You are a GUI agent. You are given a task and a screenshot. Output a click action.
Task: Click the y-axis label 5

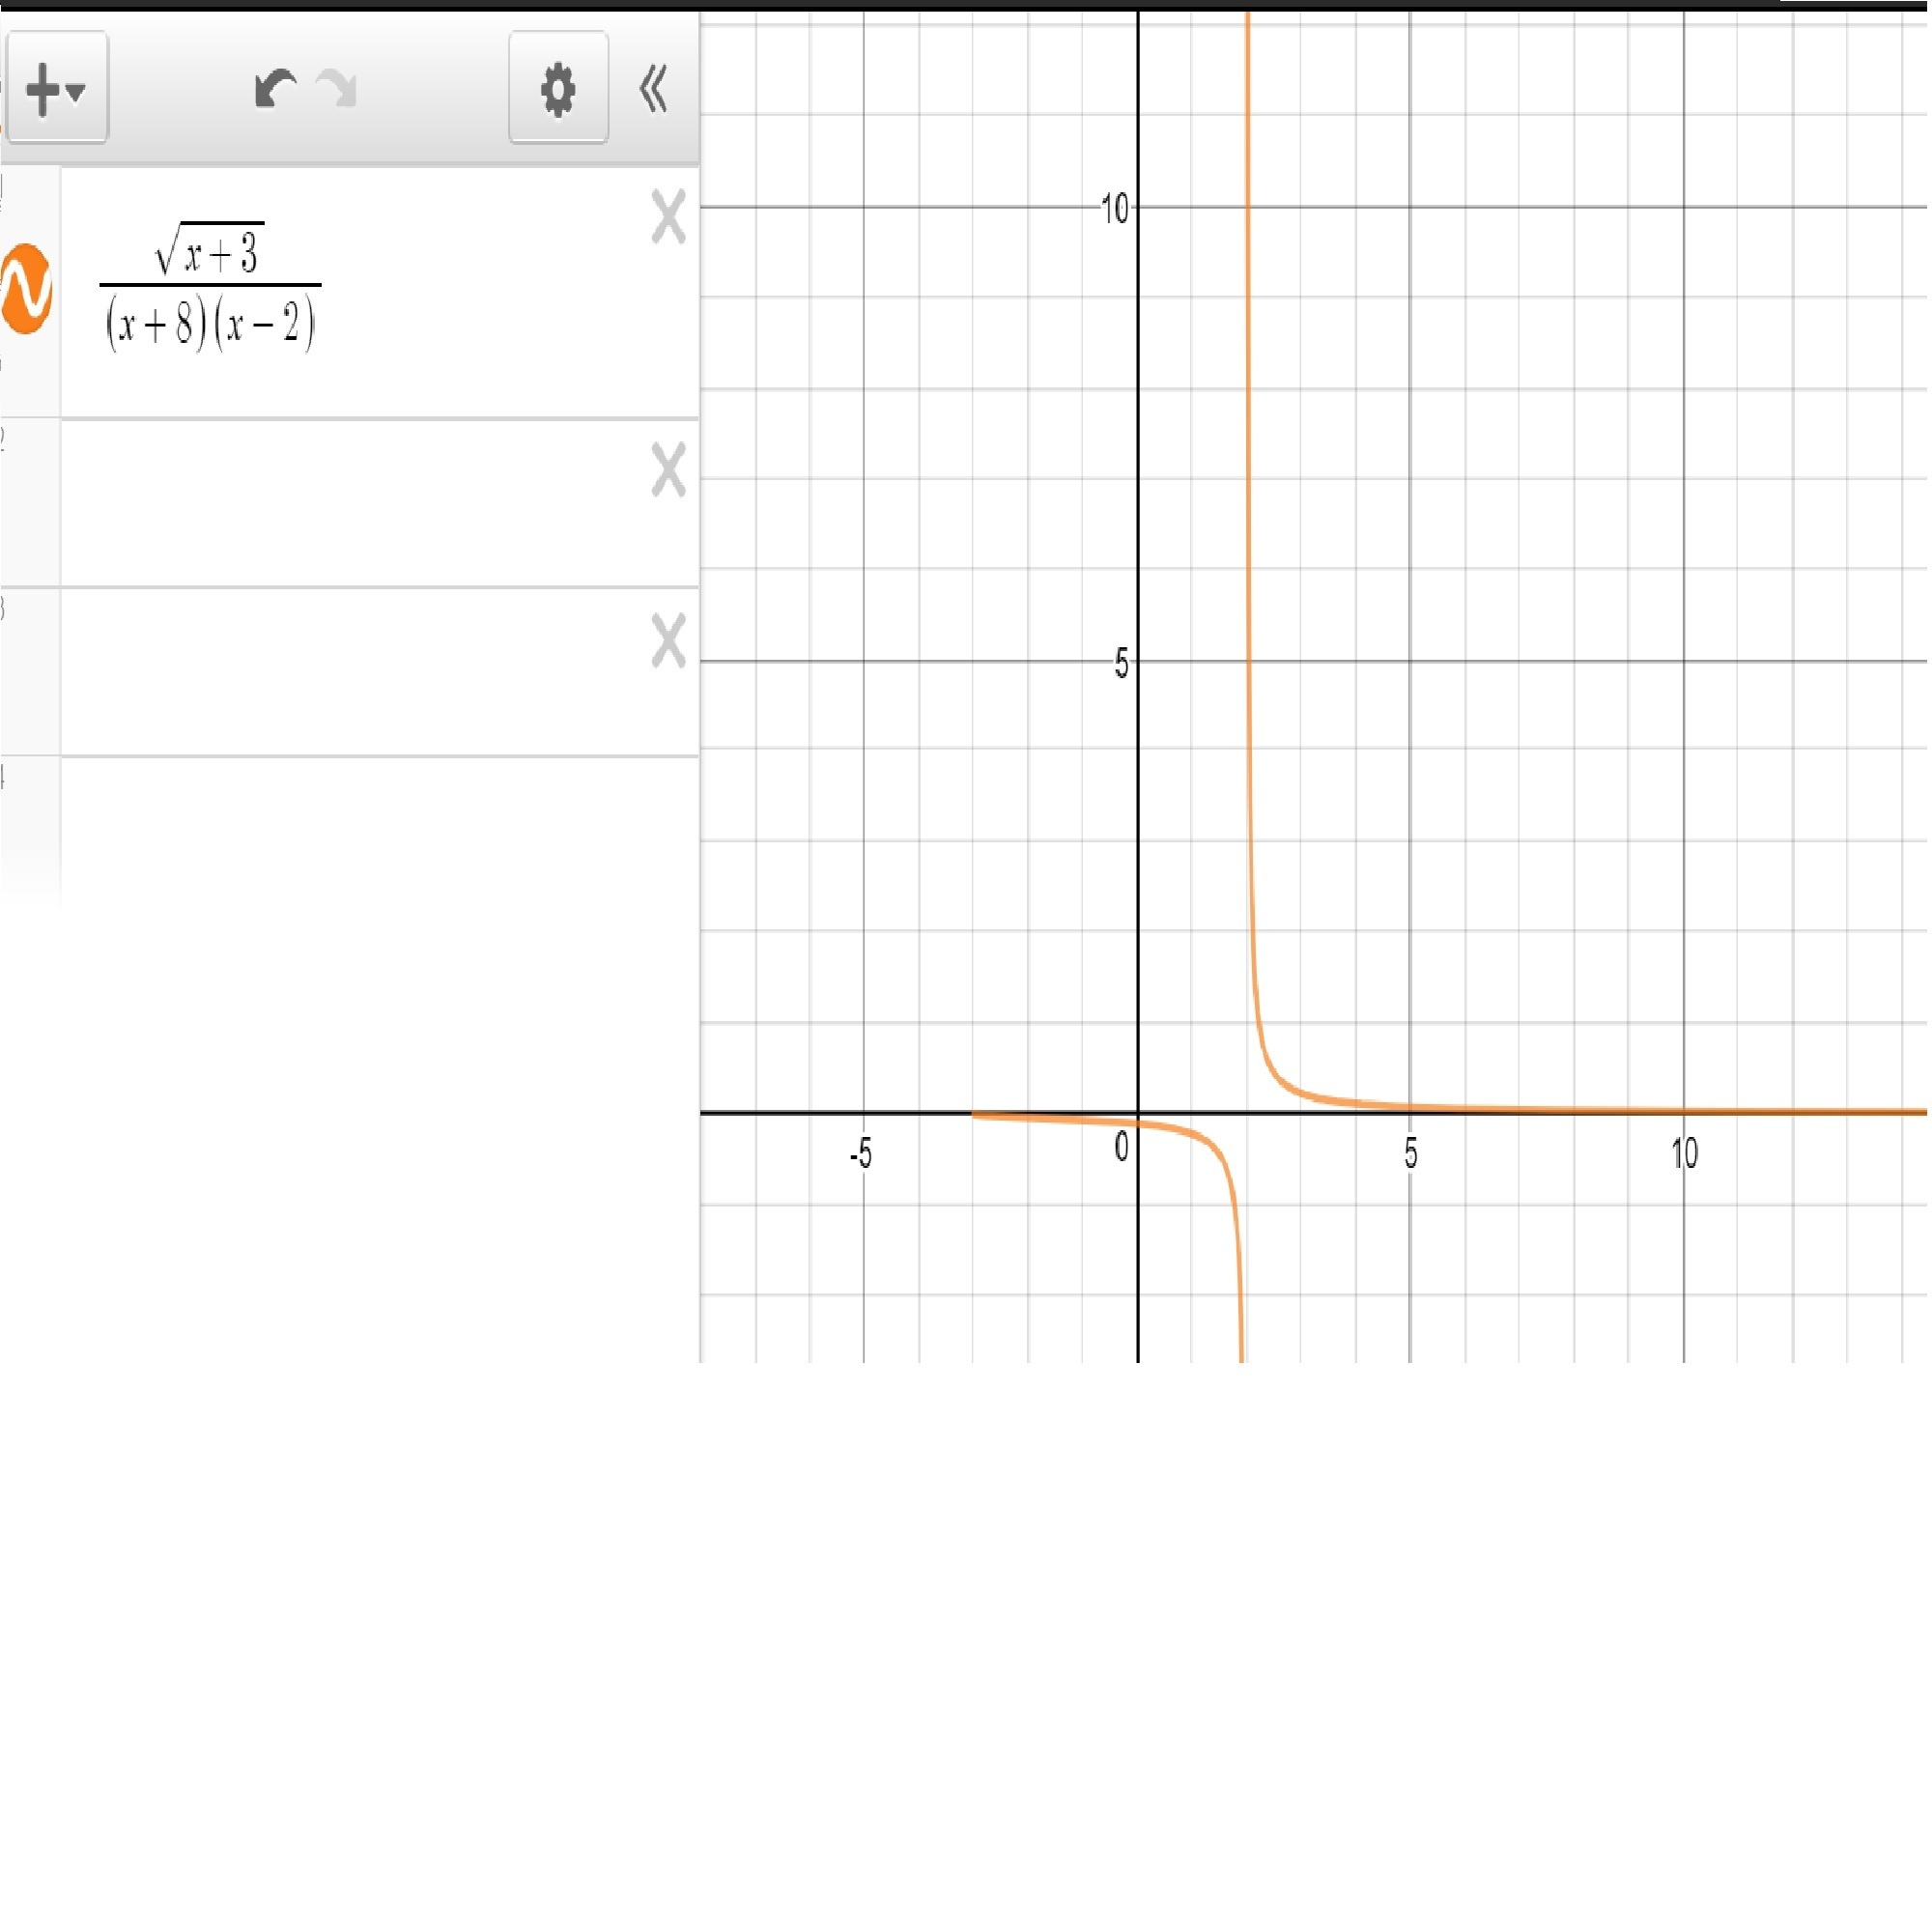tap(1121, 663)
